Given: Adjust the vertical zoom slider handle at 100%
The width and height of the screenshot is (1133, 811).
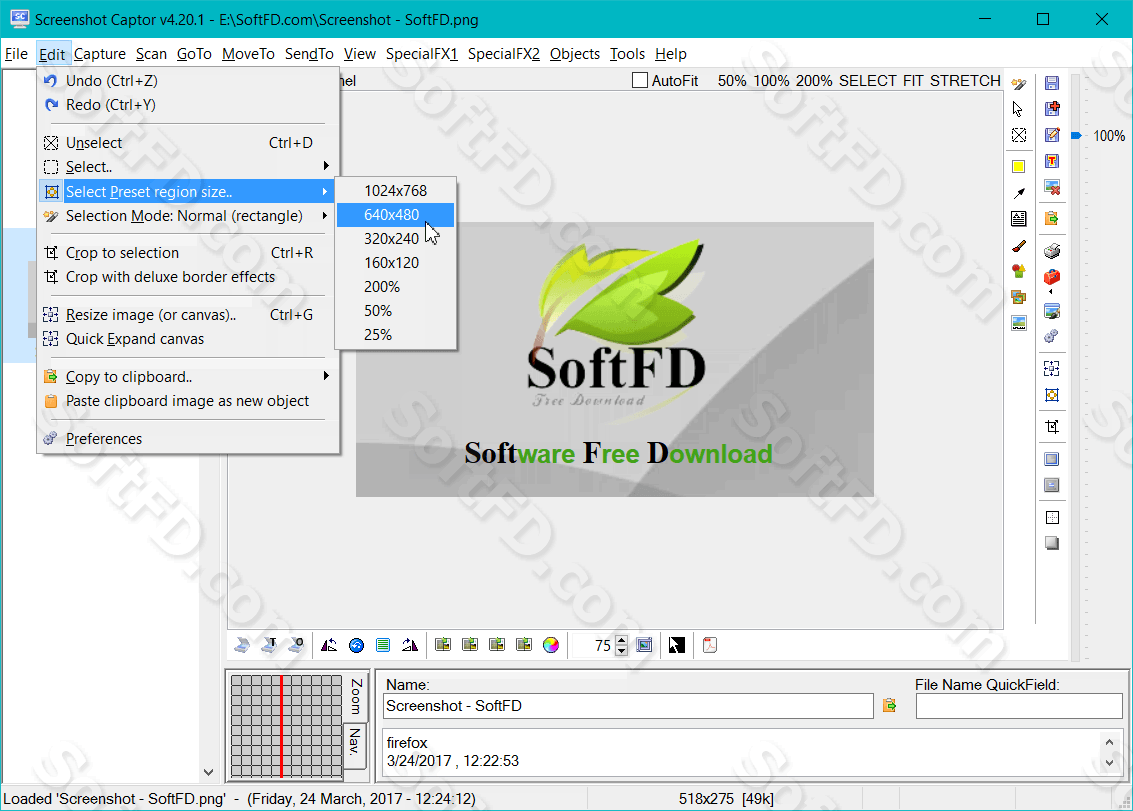Looking at the screenshot, I should point(1076,136).
